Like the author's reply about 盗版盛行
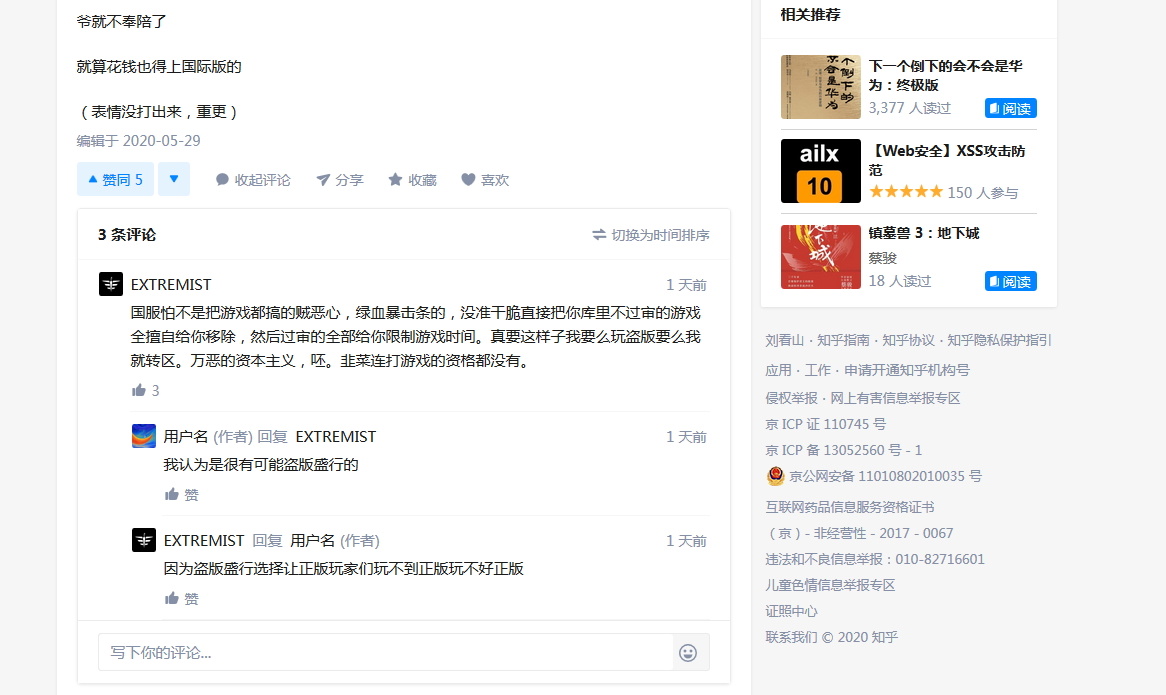The width and height of the screenshot is (1166, 695). (181, 494)
